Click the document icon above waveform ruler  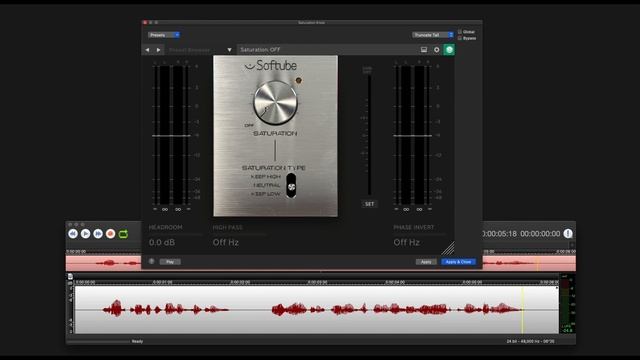(70, 276)
